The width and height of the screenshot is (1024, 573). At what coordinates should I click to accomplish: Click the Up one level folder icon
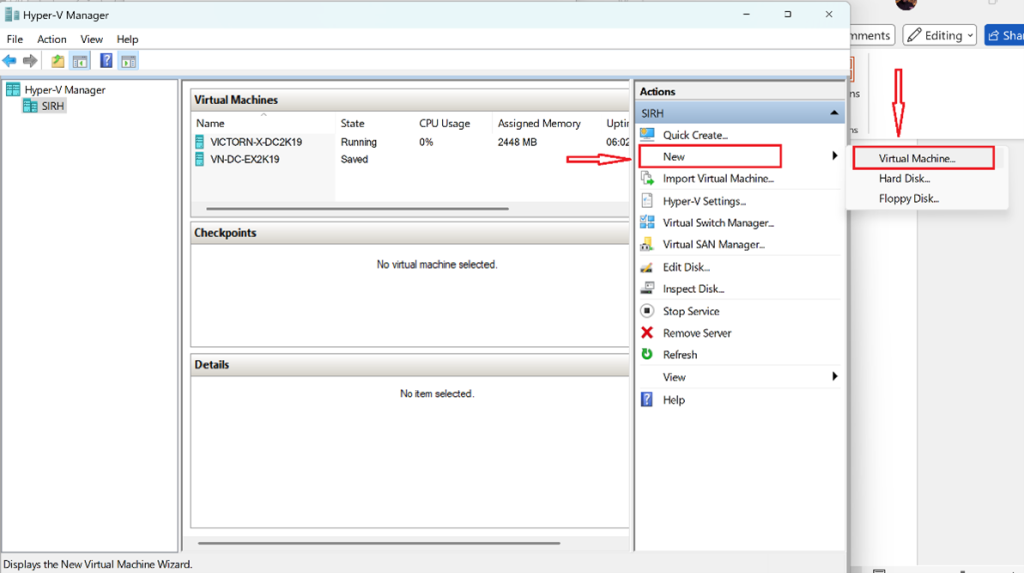[x=58, y=61]
